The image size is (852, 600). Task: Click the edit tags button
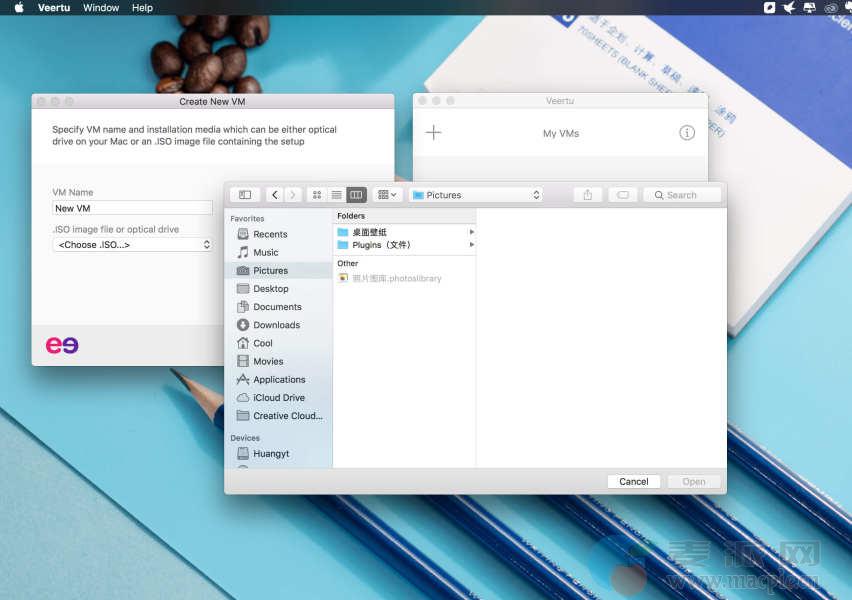(622, 195)
